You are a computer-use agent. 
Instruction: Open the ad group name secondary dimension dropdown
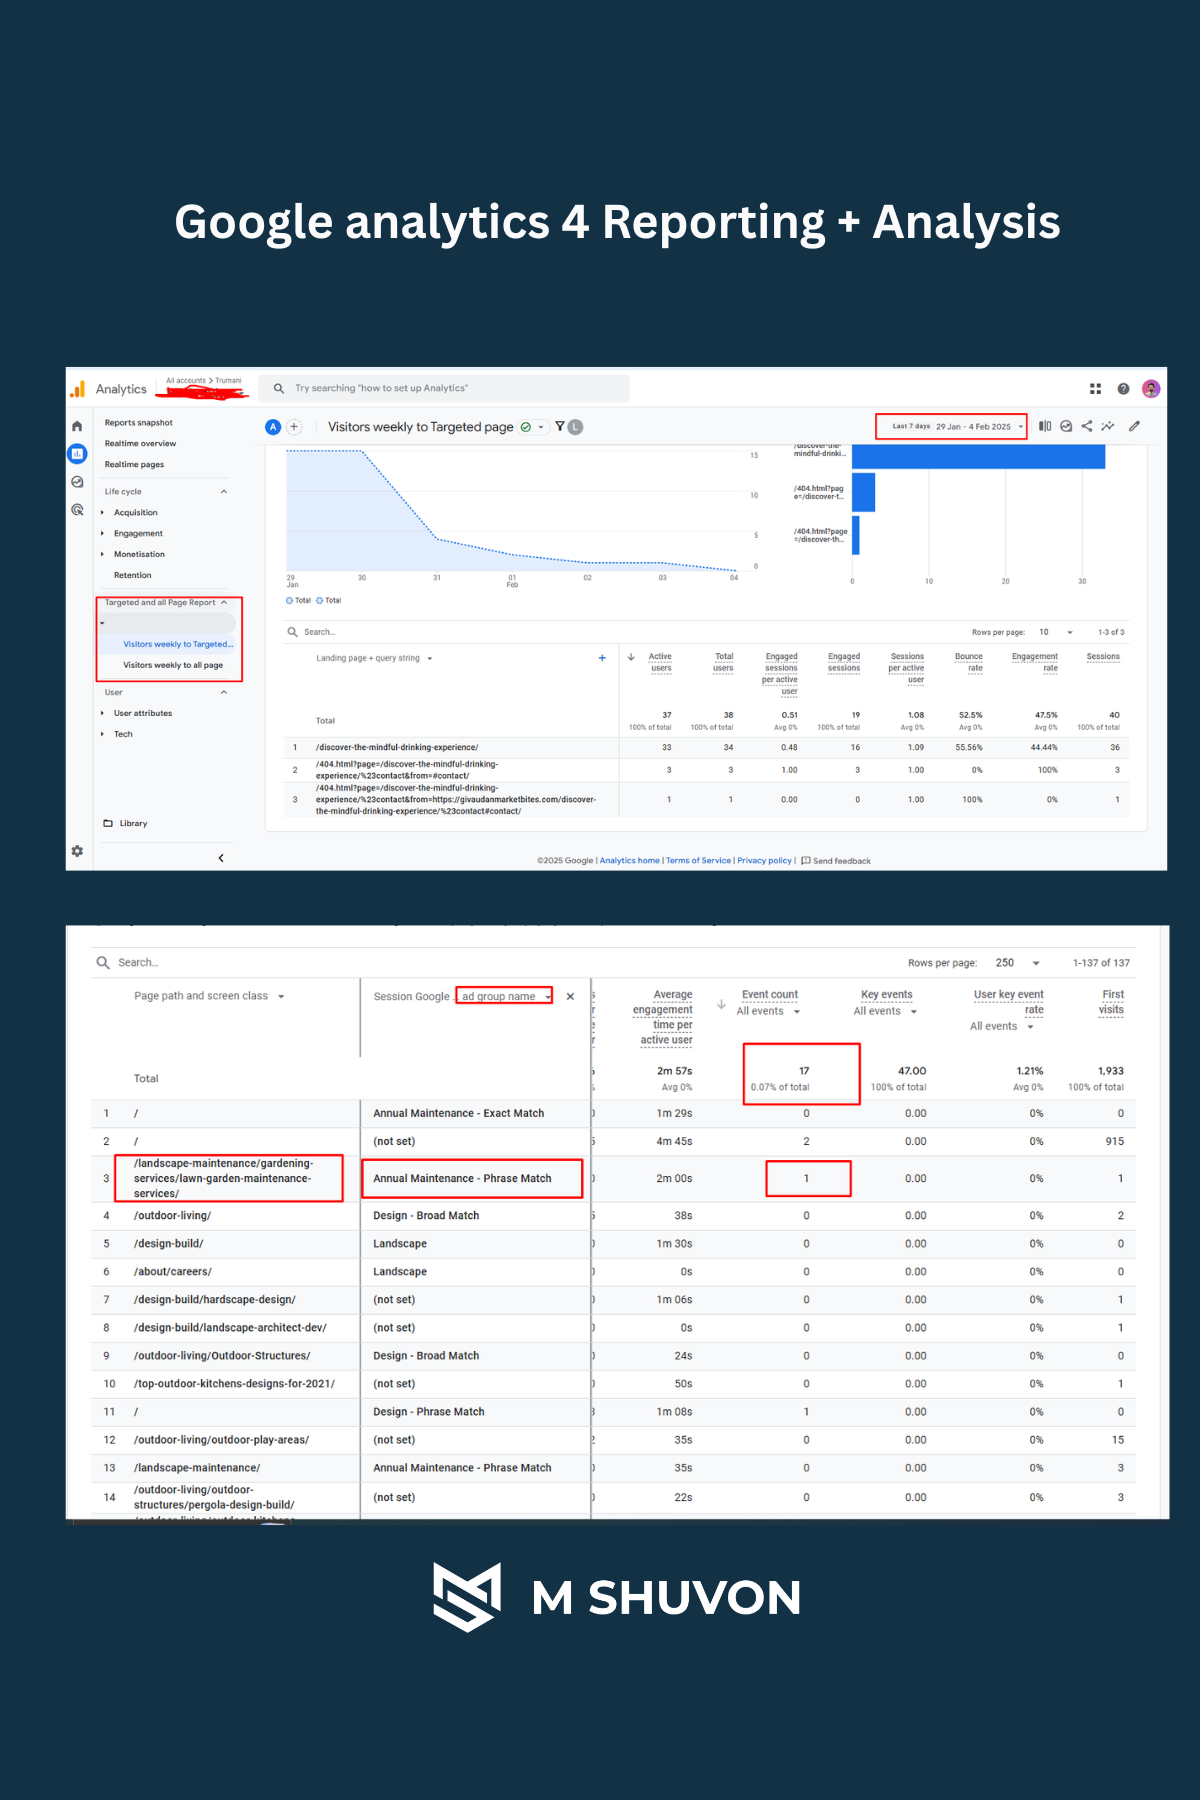[x=505, y=996]
